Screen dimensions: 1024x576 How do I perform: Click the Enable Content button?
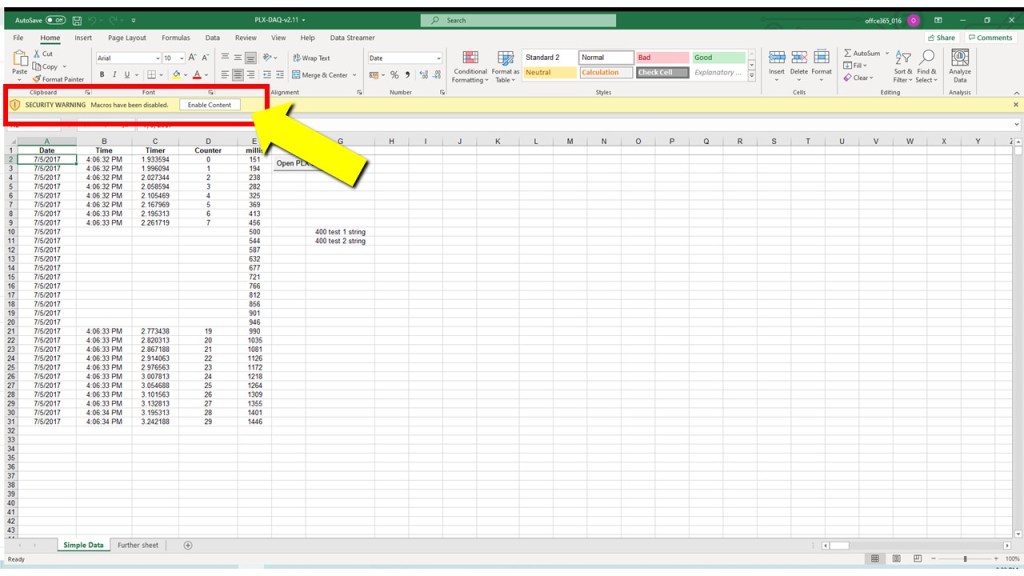210,105
